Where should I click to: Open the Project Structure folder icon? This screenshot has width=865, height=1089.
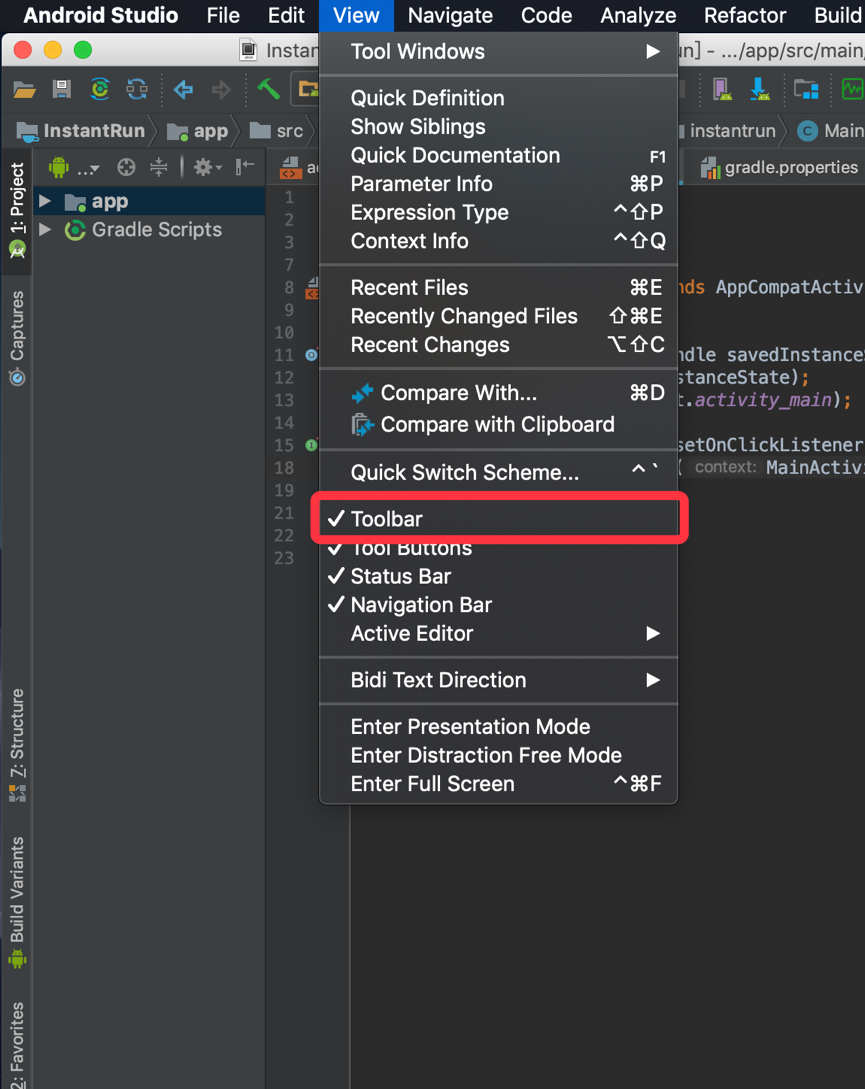point(806,89)
